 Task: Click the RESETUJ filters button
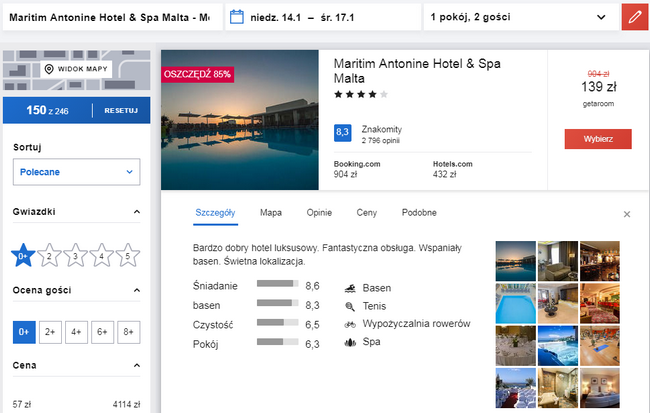click(121, 111)
